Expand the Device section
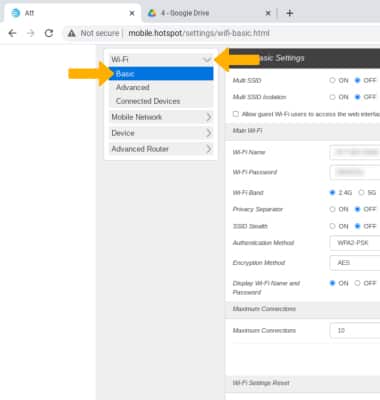The image size is (380, 400). click(x=161, y=133)
